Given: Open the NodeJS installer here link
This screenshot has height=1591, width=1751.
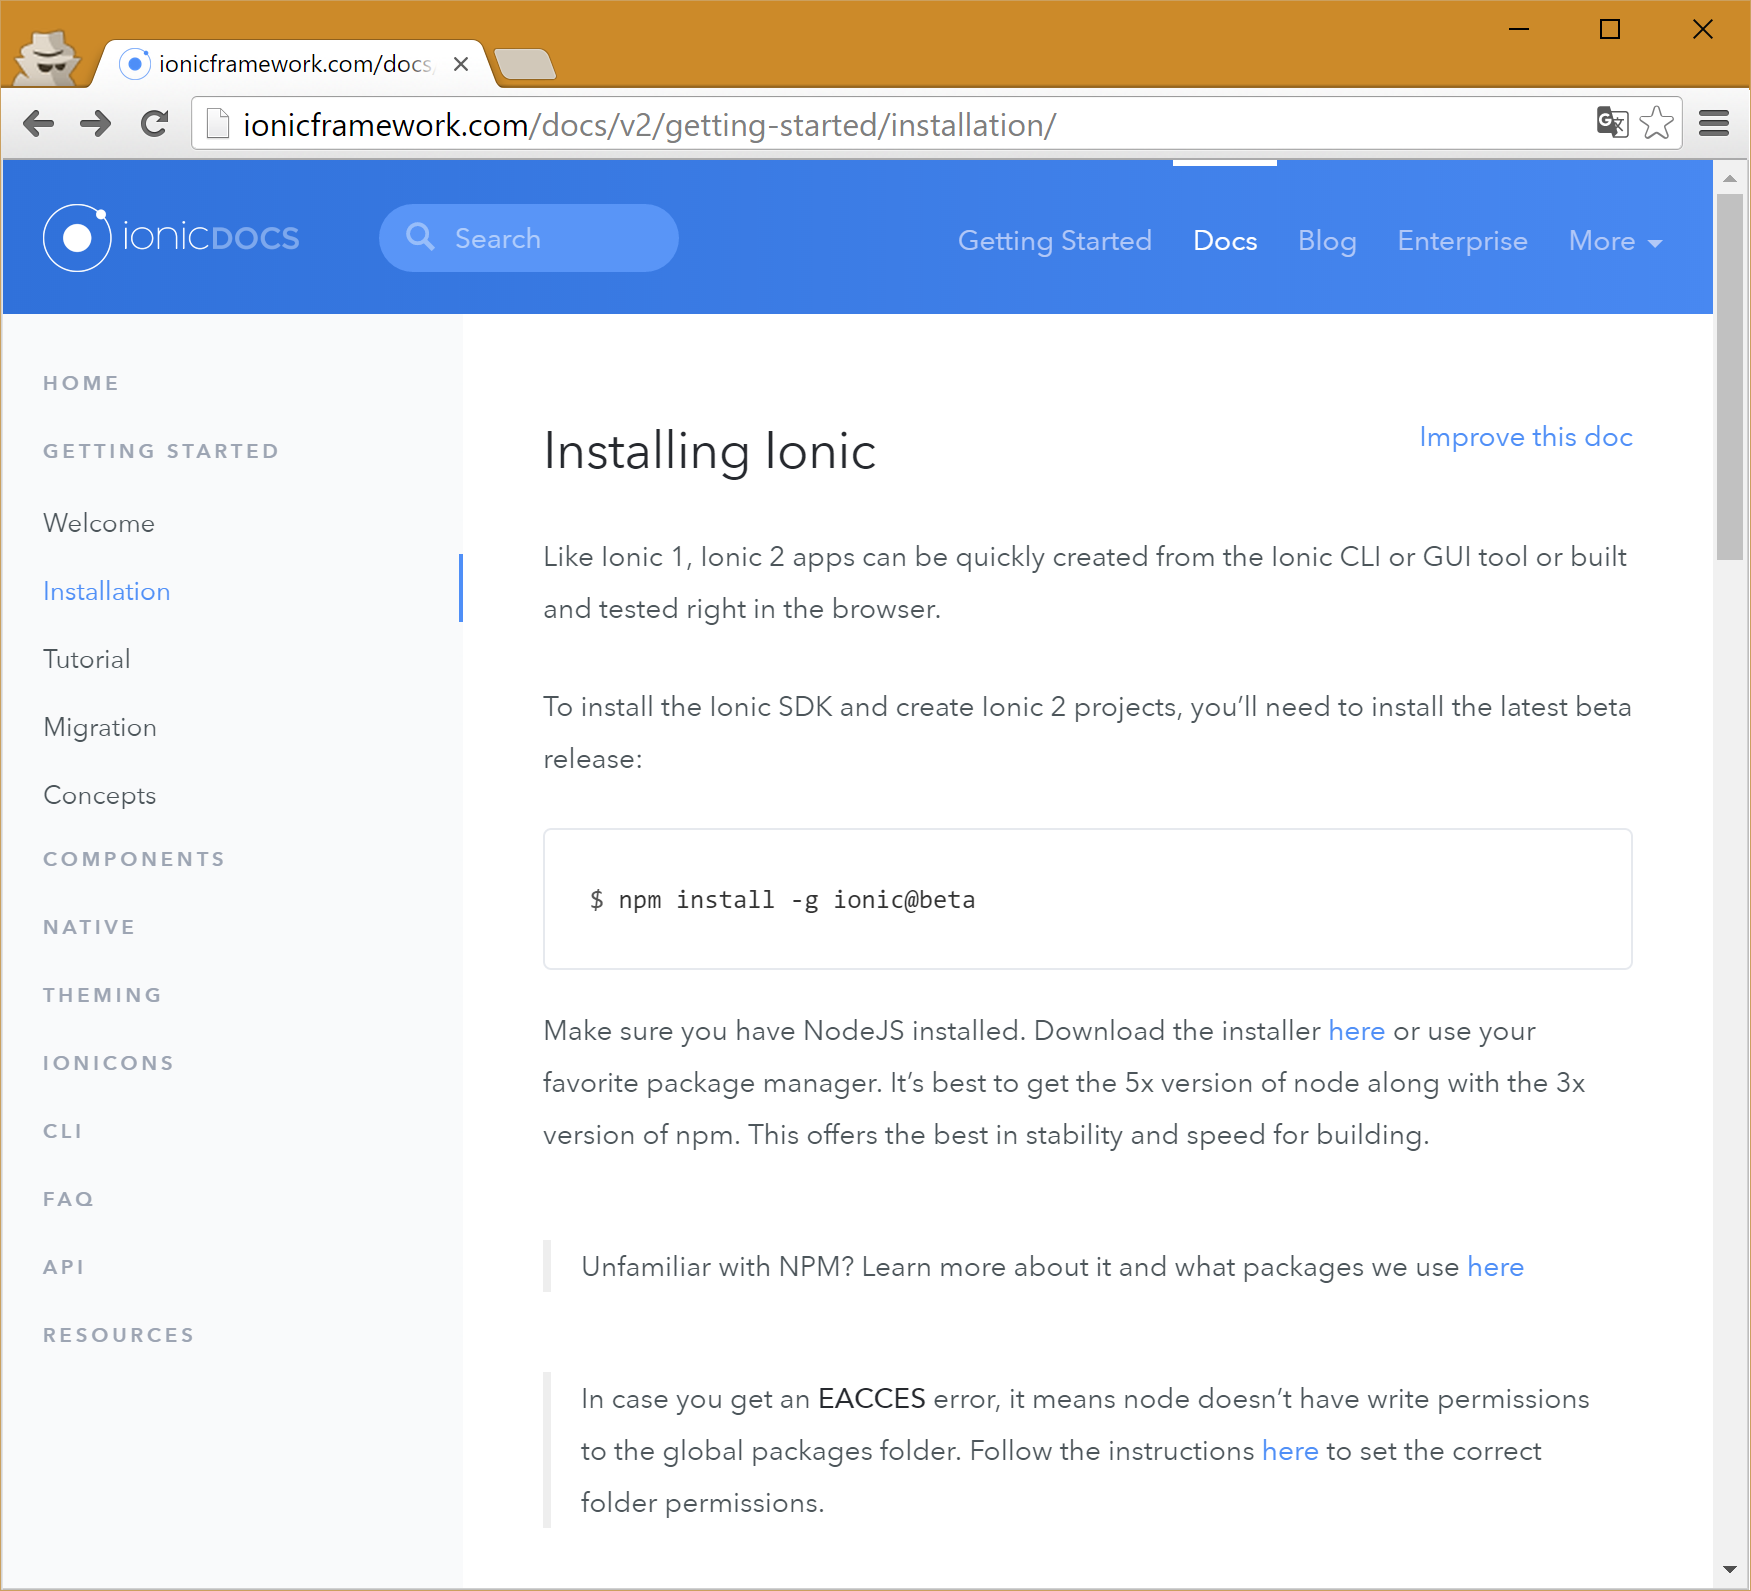Looking at the screenshot, I should 1356,1031.
